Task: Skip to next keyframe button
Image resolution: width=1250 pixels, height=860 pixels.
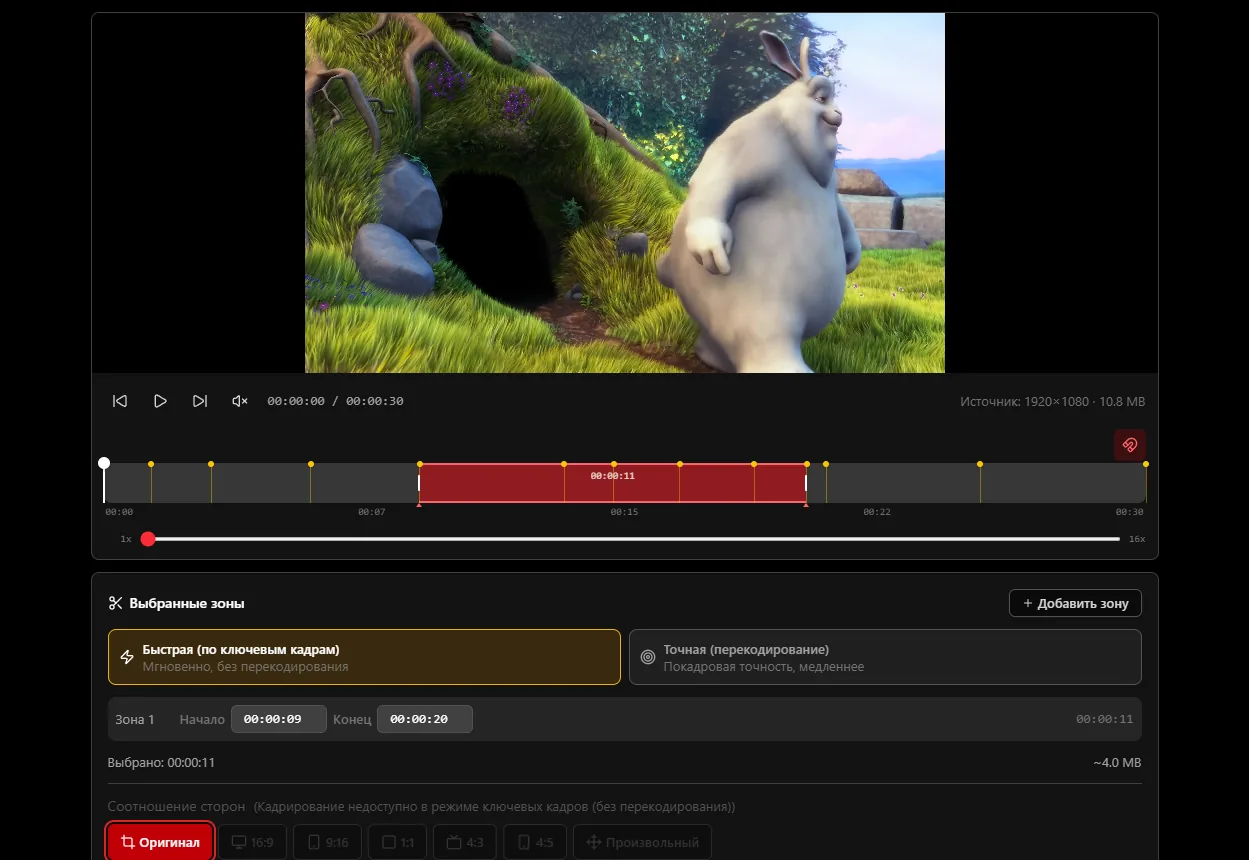Action: 200,401
